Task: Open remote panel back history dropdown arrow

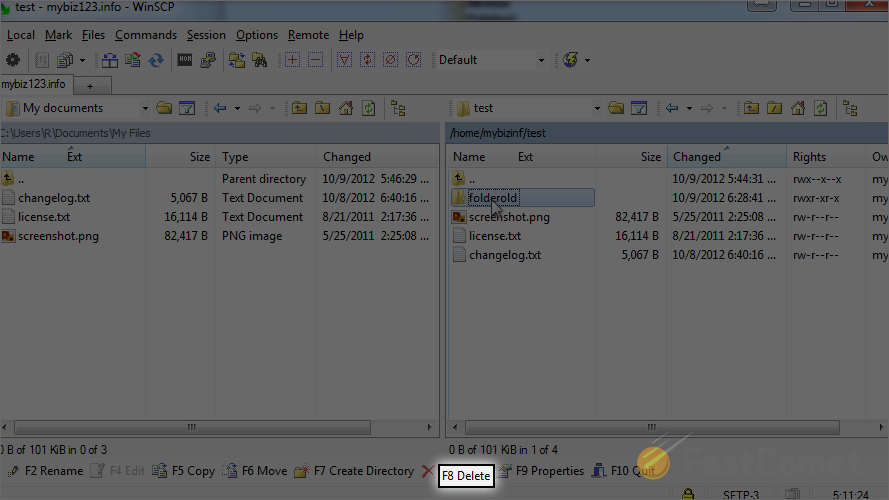Action: (x=689, y=108)
